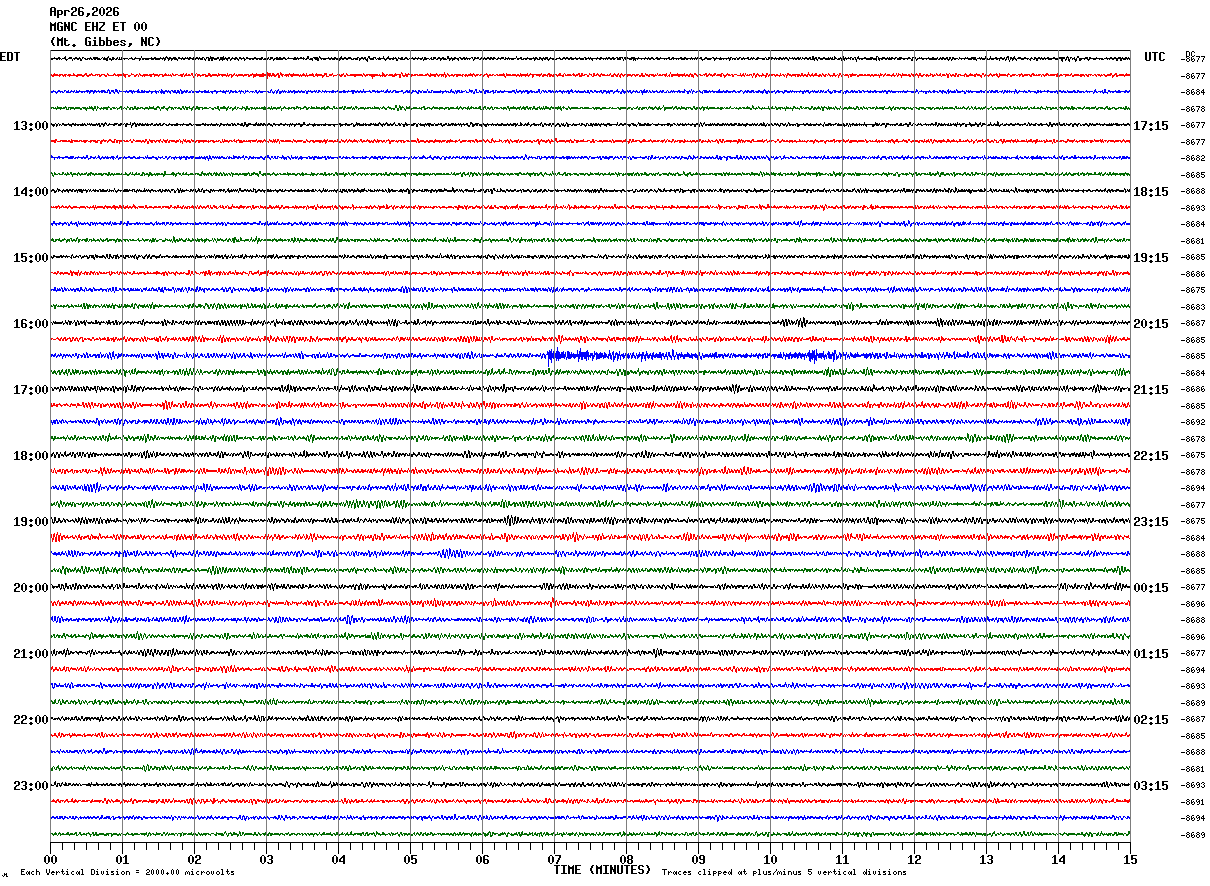Select the station code MGNC EHZ ET 00

point(98,27)
